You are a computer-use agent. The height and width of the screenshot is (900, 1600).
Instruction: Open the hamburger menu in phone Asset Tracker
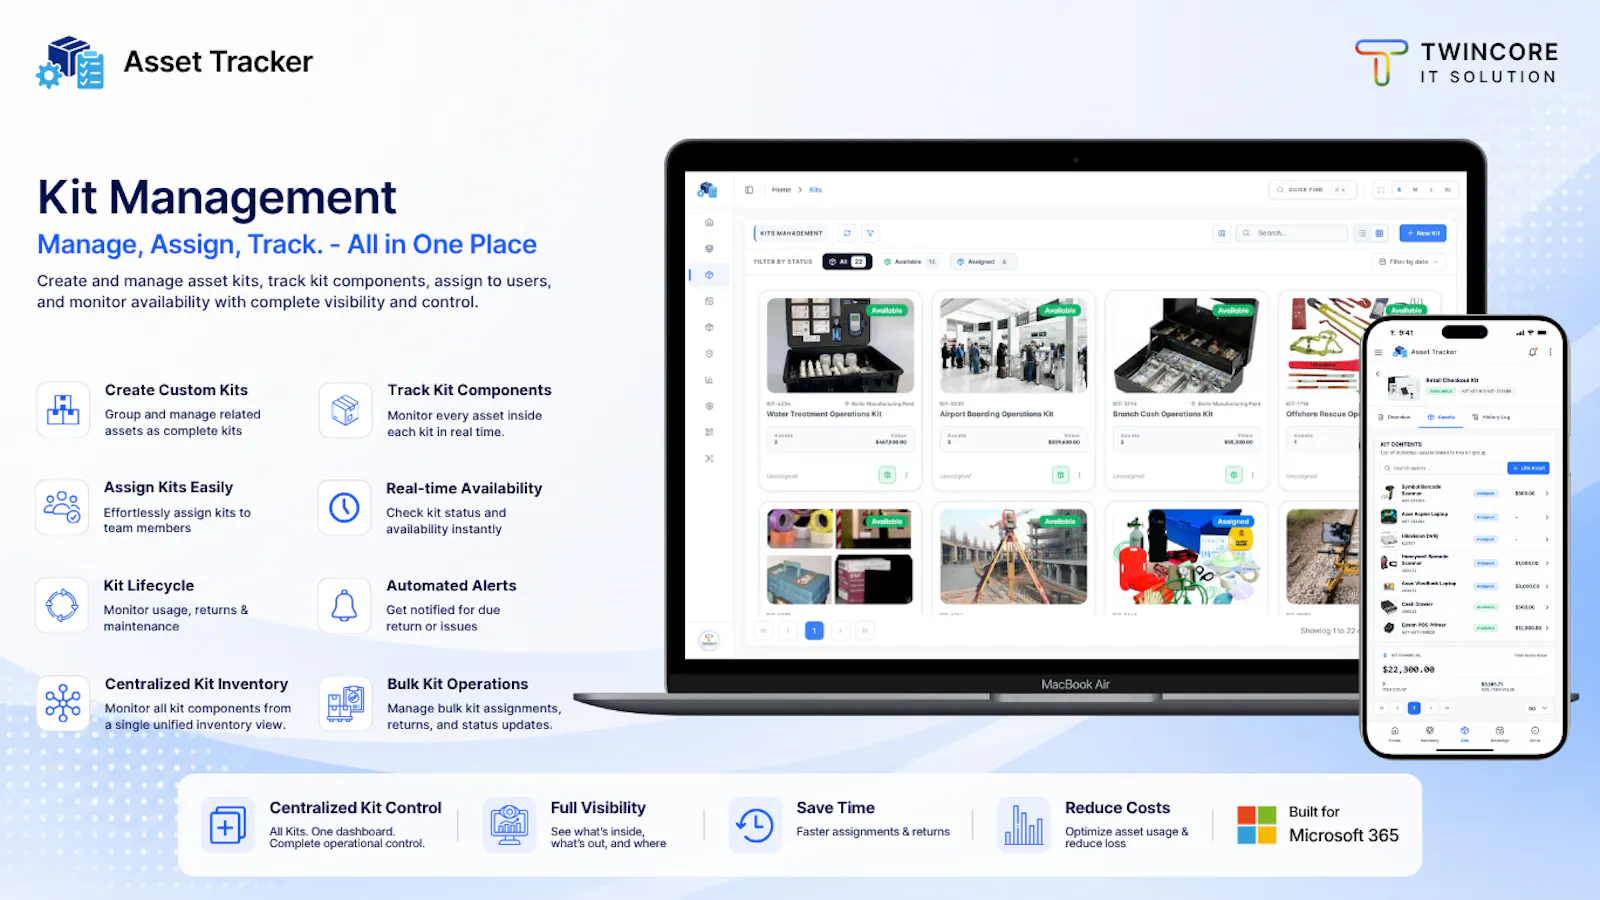click(x=1378, y=352)
